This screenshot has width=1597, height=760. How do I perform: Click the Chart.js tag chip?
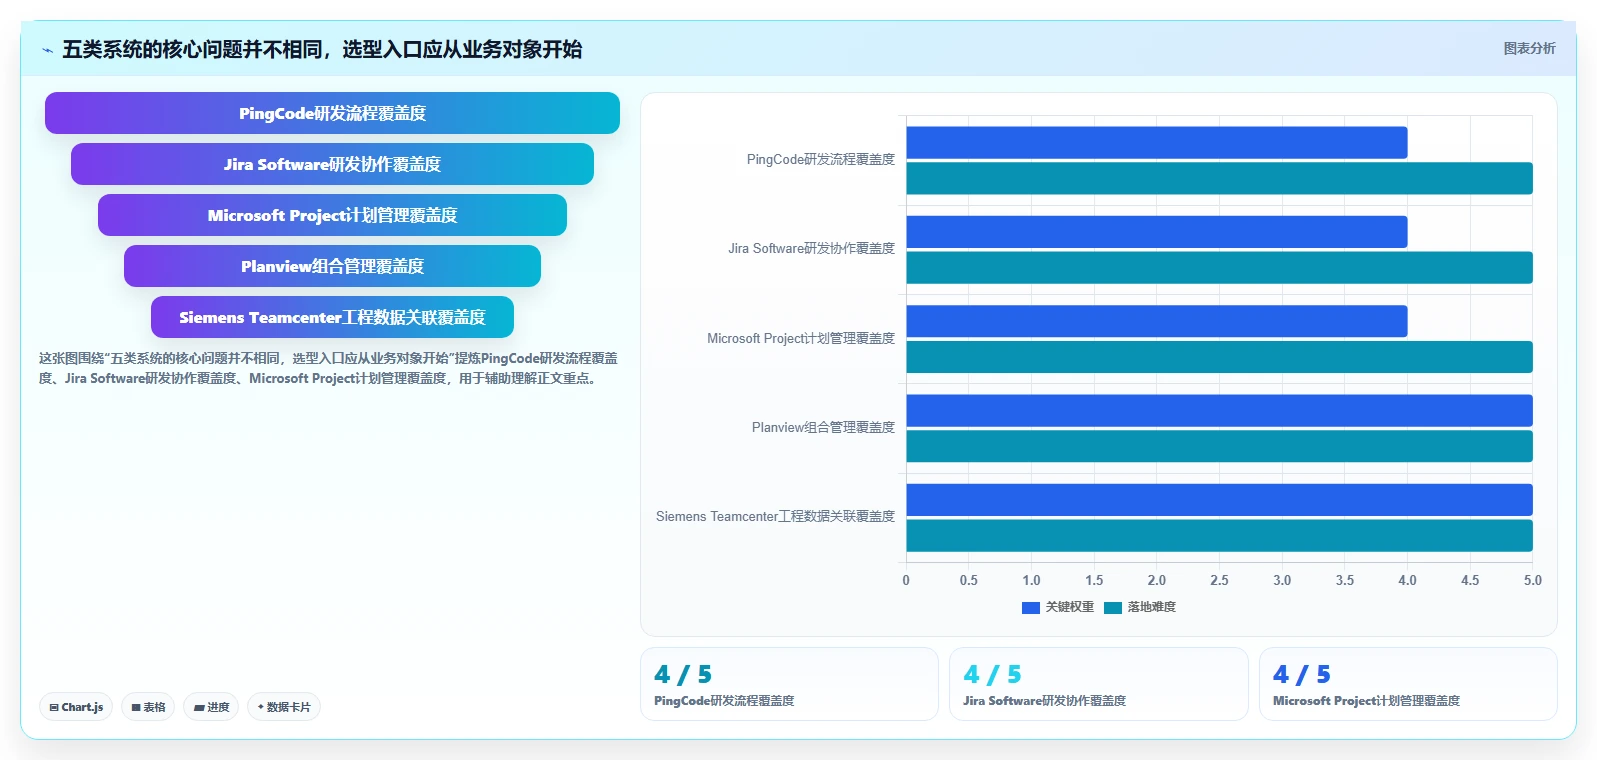(x=76, y=707)
